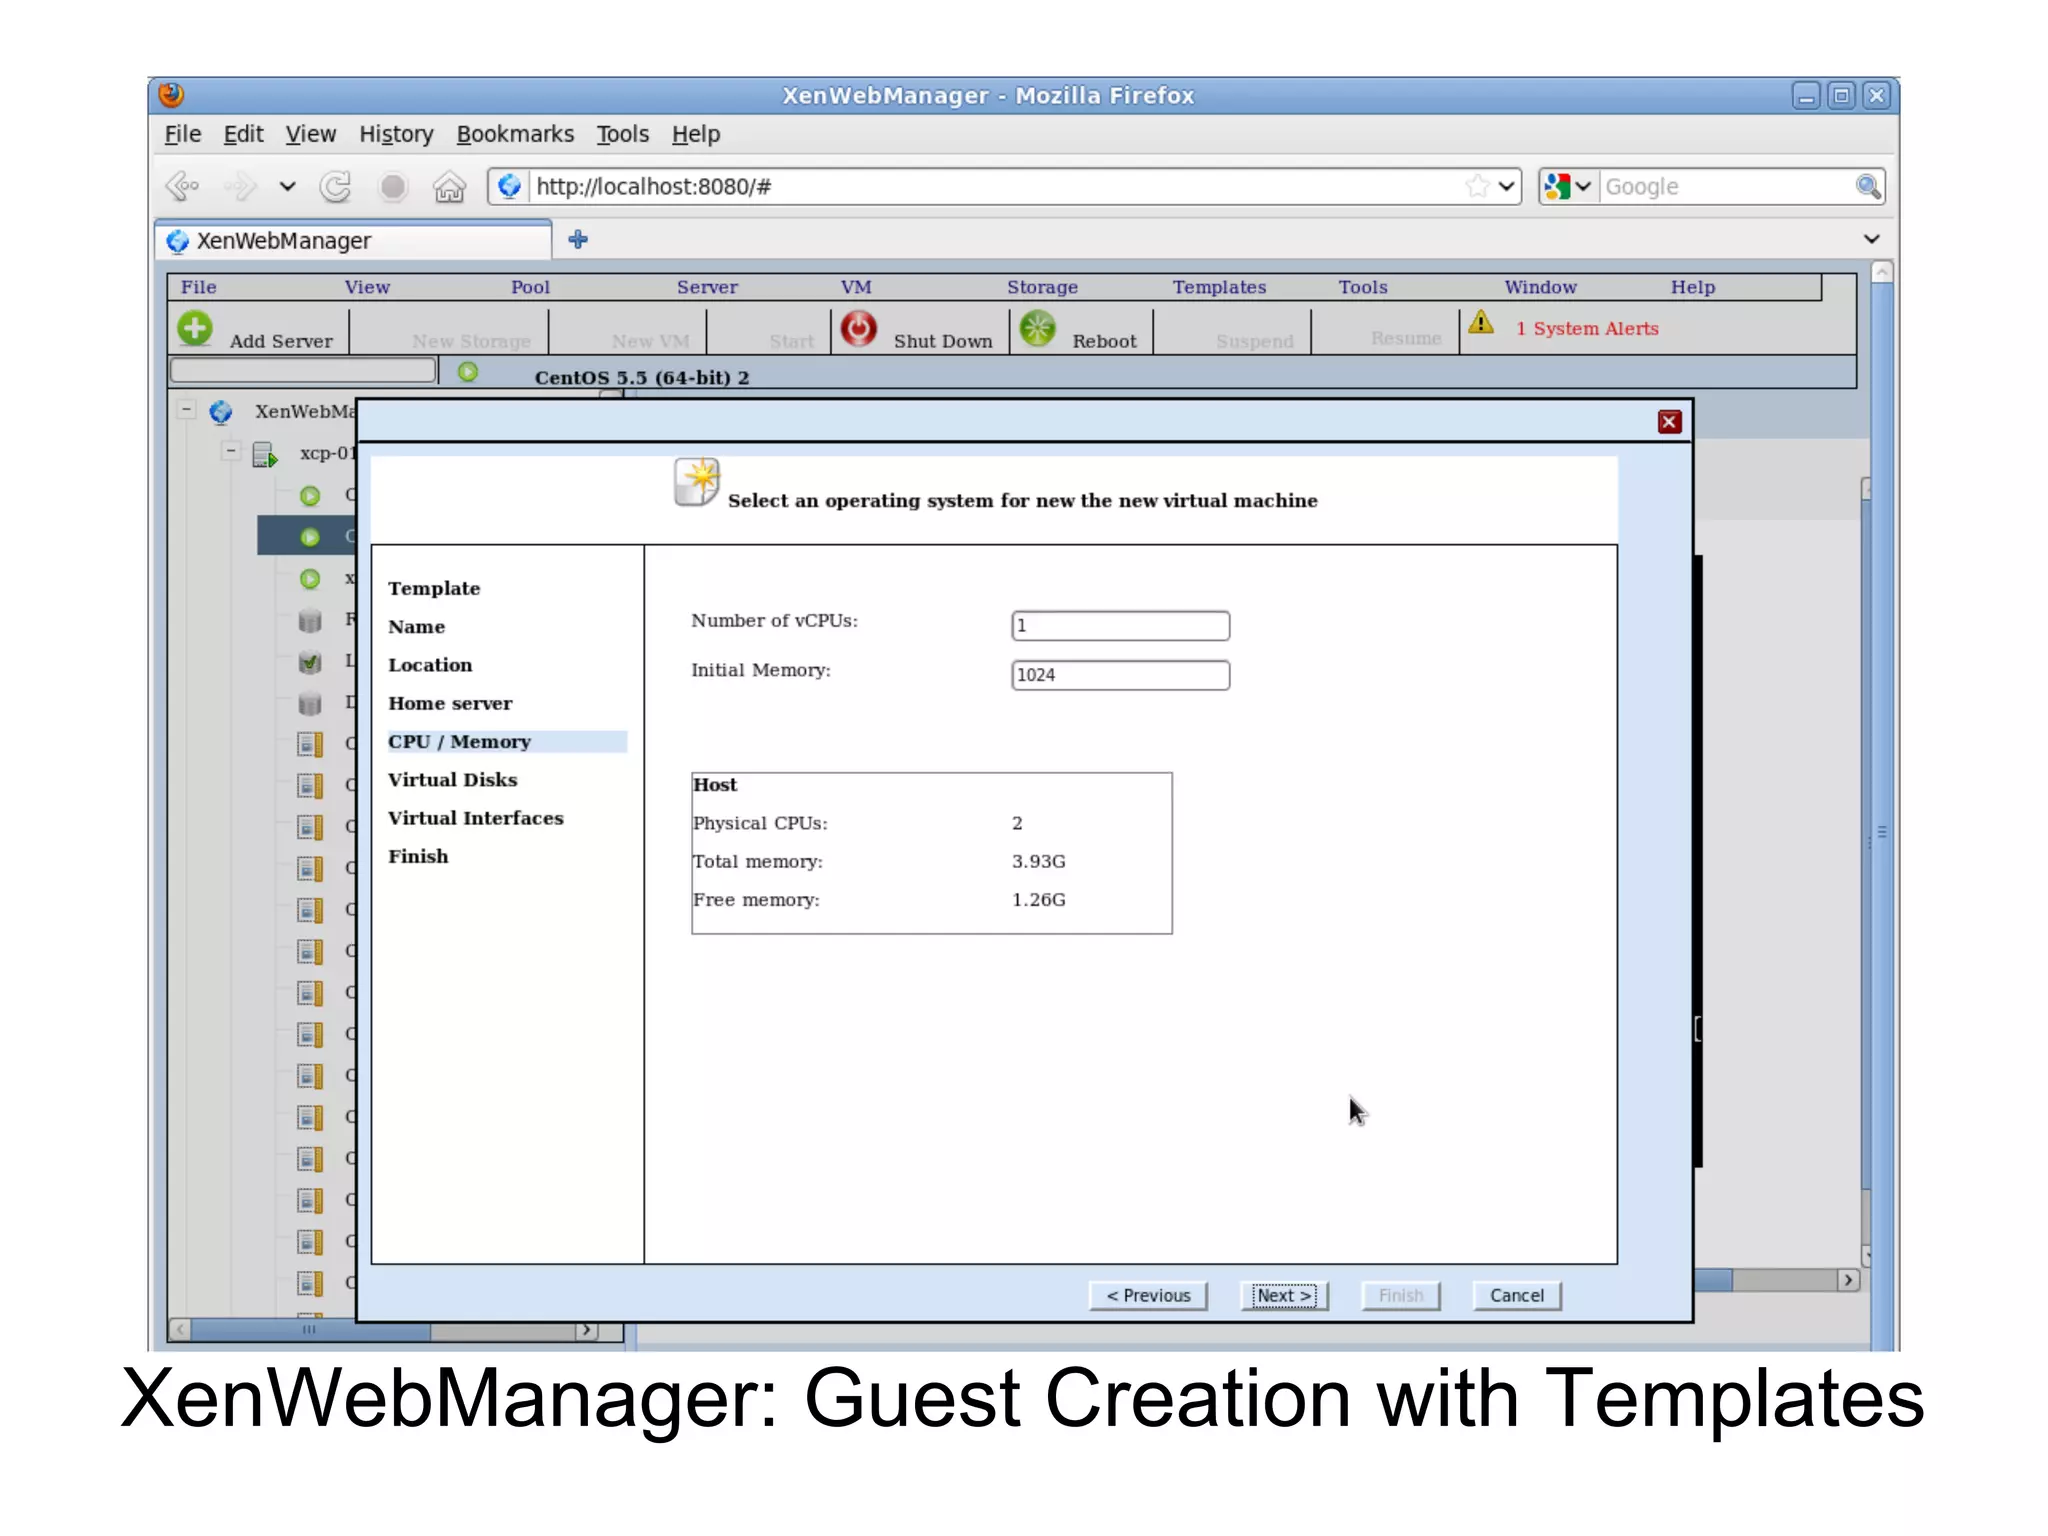Reload the page in Firefox

point(336,186)
